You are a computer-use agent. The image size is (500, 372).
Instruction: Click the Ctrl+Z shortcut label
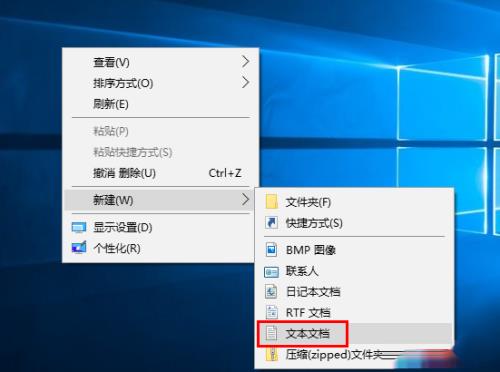225,173
